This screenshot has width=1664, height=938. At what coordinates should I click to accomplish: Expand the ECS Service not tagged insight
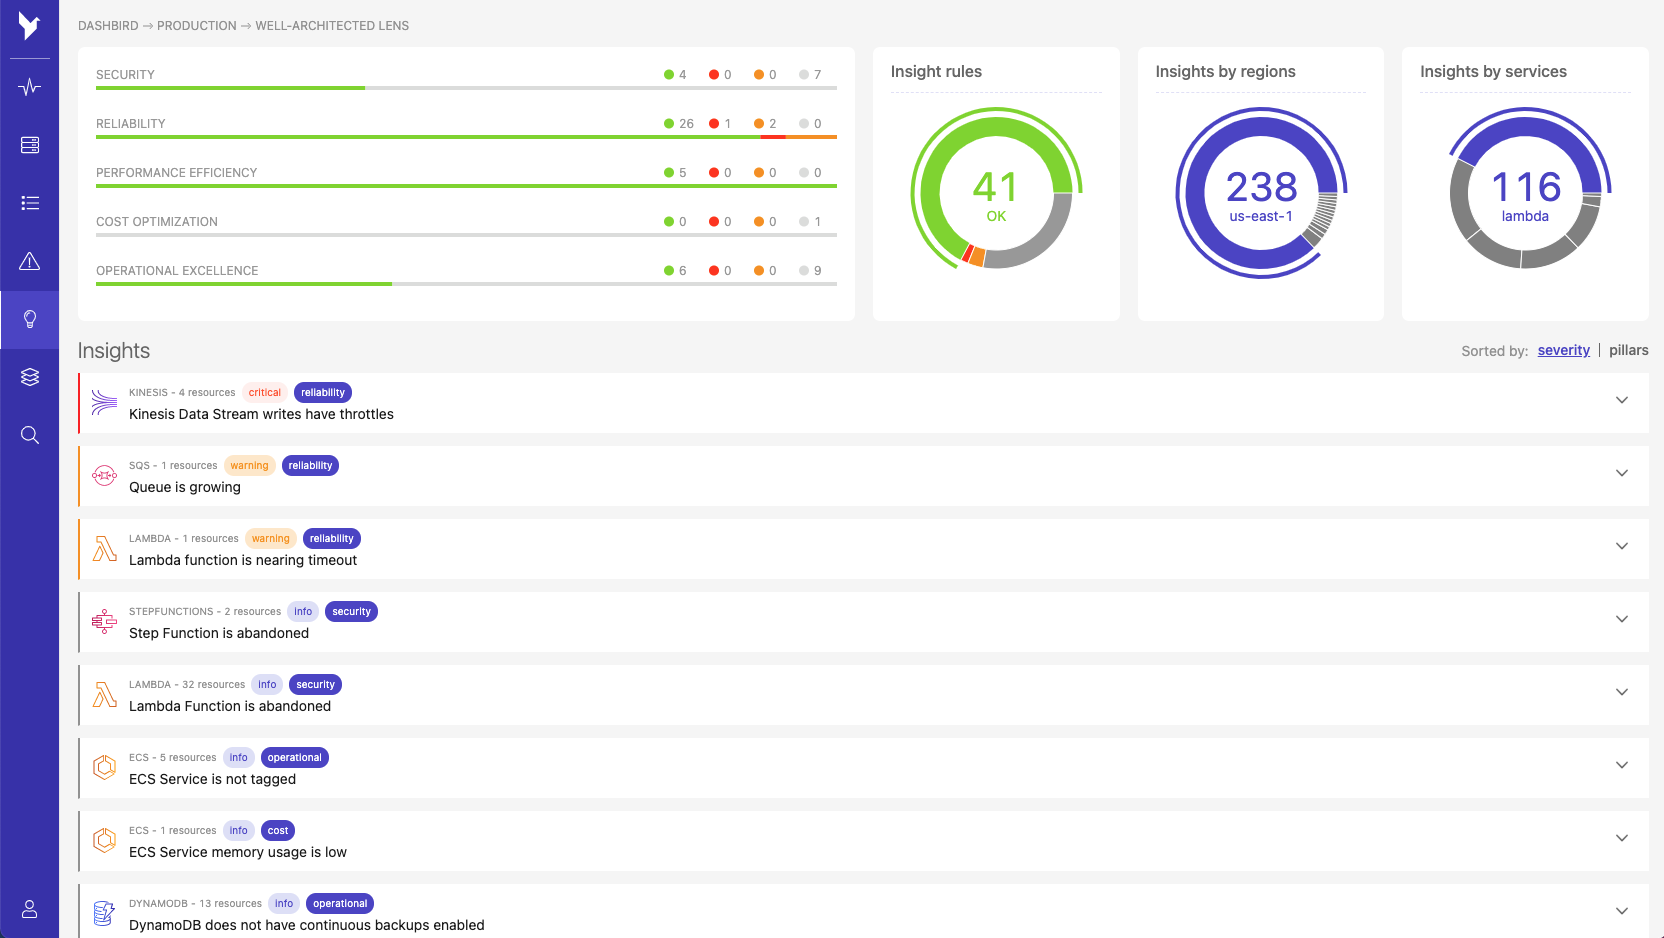click(1621, 765)
